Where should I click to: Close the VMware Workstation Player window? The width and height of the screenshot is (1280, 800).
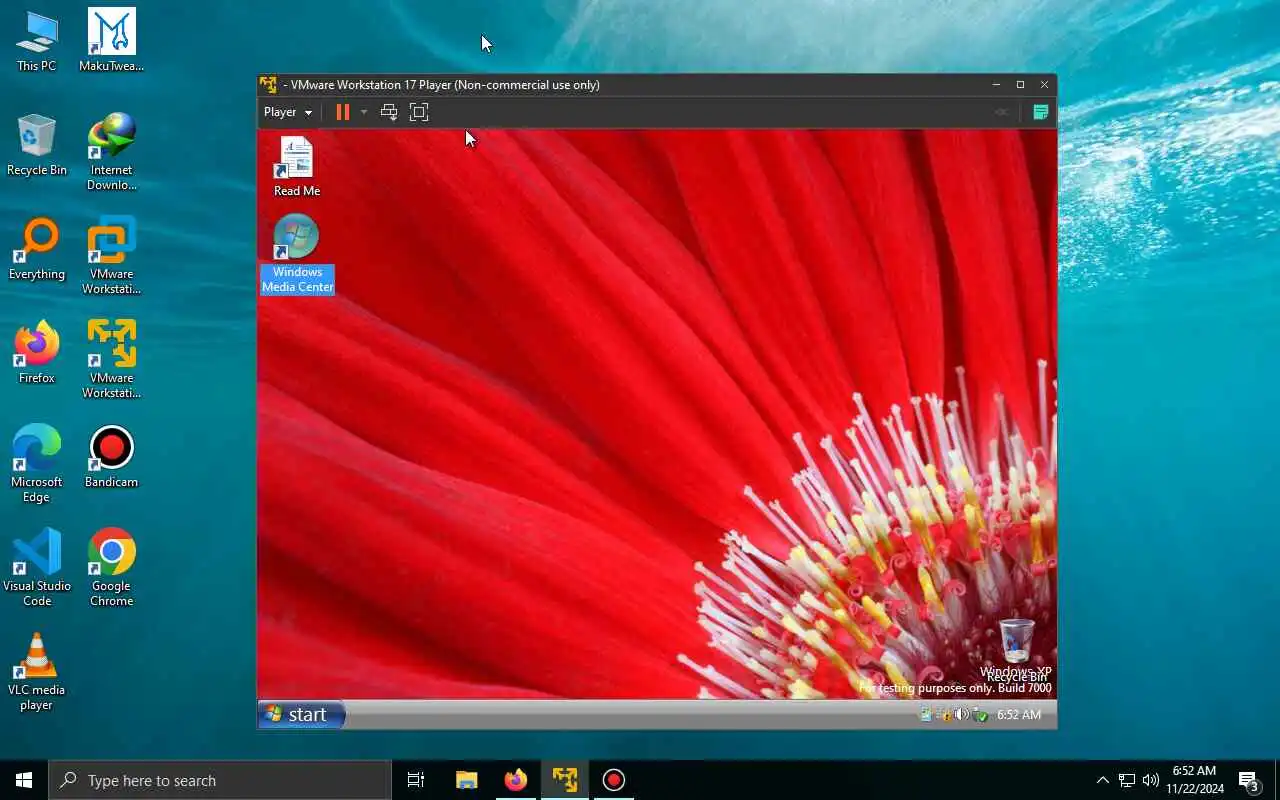(x=1044, y=85)
